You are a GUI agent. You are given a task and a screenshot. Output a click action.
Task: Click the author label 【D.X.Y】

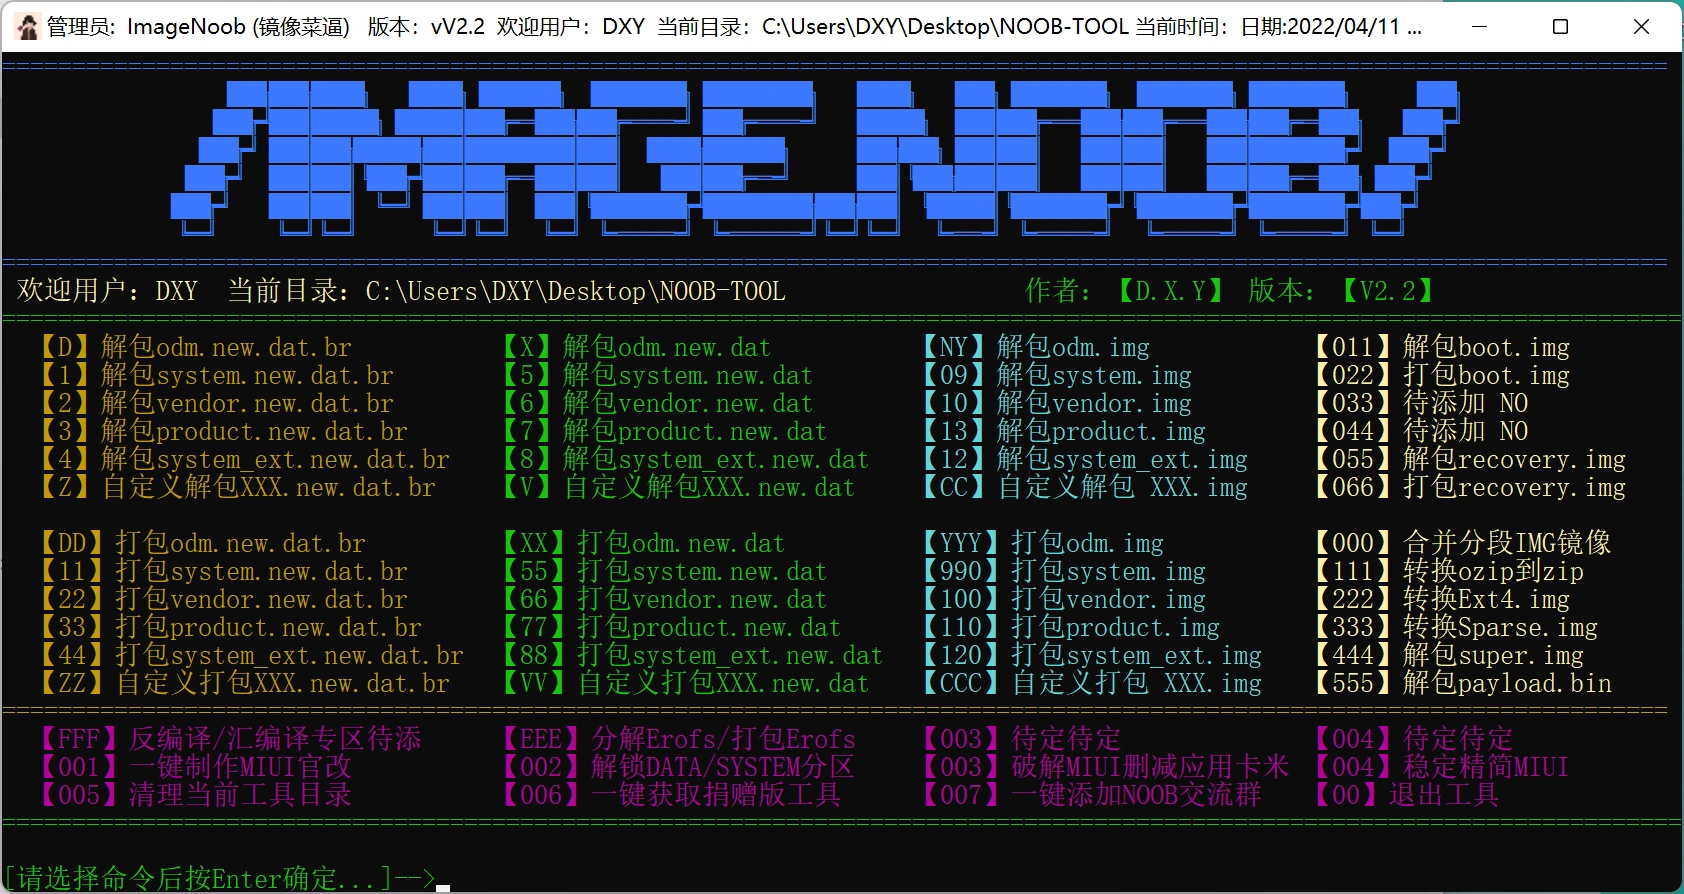click(1171, 292)
